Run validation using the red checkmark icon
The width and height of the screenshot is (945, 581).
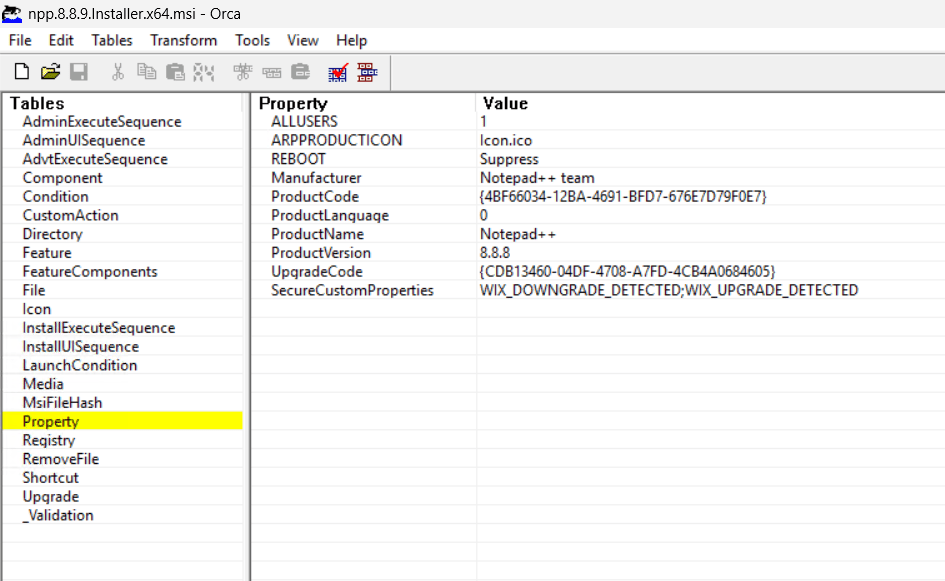pos(338,71)
